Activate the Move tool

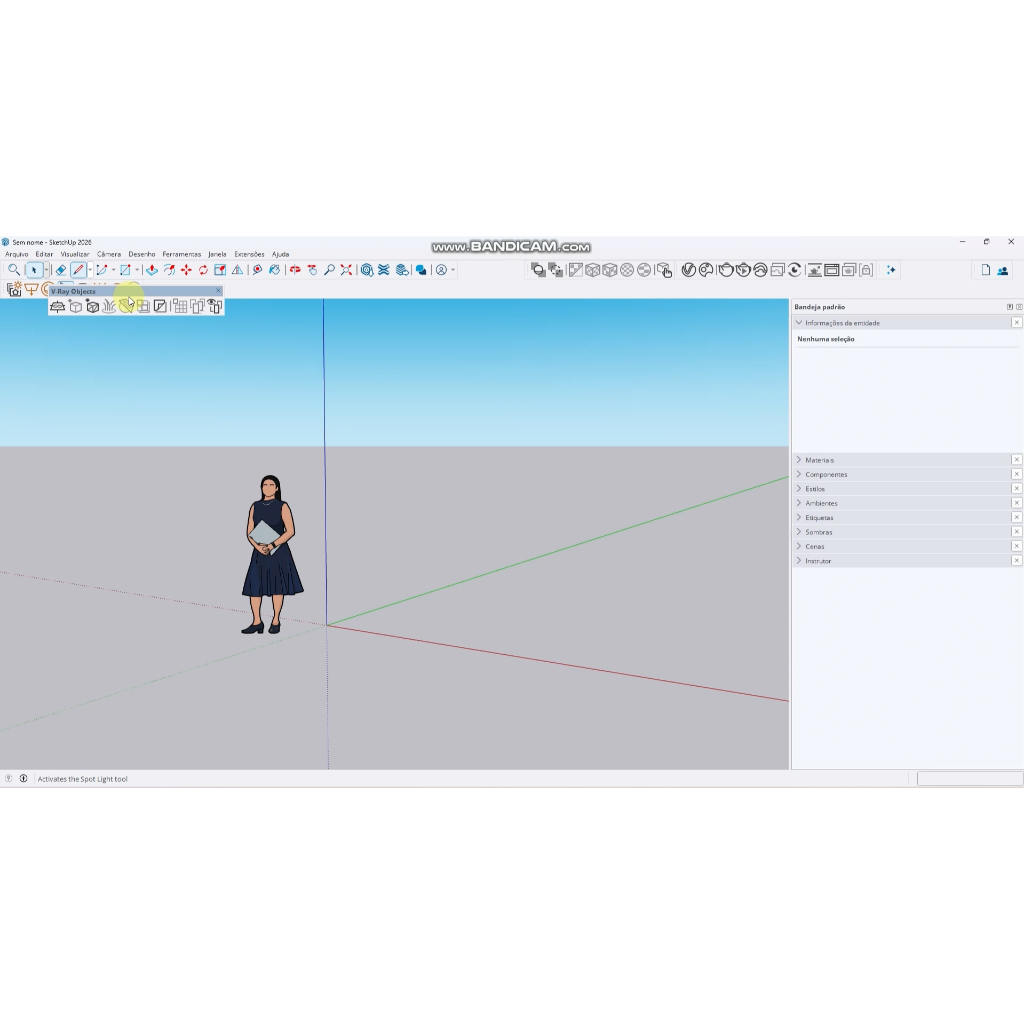pos(186,270)
